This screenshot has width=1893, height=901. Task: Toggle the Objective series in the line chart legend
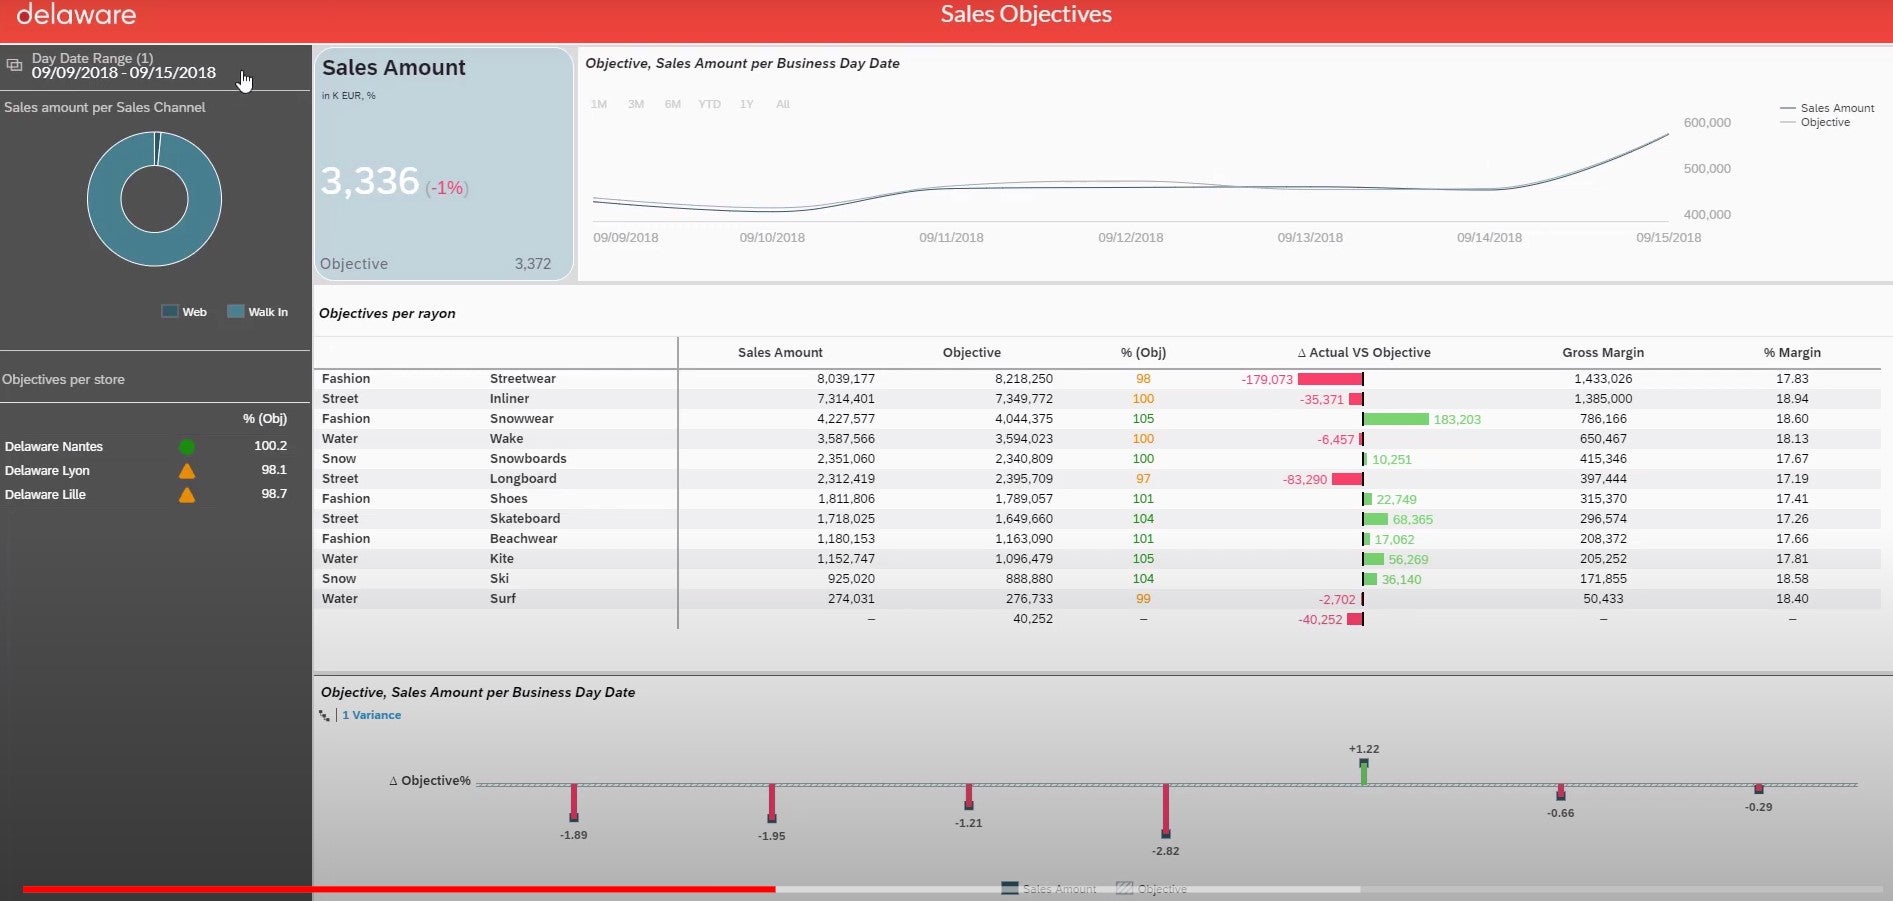pyautogui.click(x=1824, y=122)
